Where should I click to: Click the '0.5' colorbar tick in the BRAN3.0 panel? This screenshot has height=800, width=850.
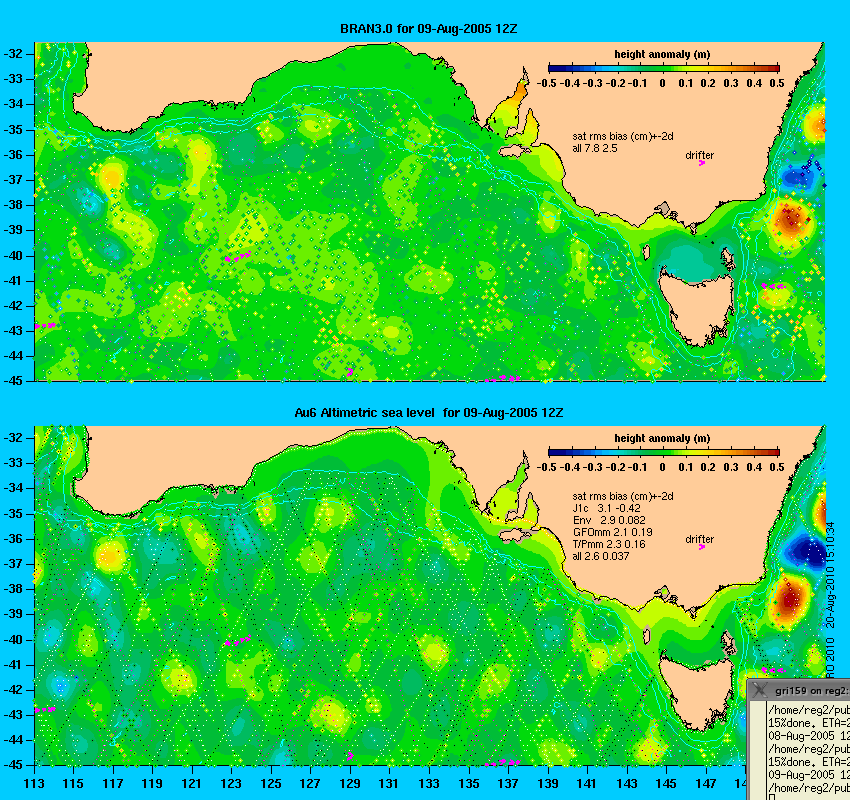(777, 83)
